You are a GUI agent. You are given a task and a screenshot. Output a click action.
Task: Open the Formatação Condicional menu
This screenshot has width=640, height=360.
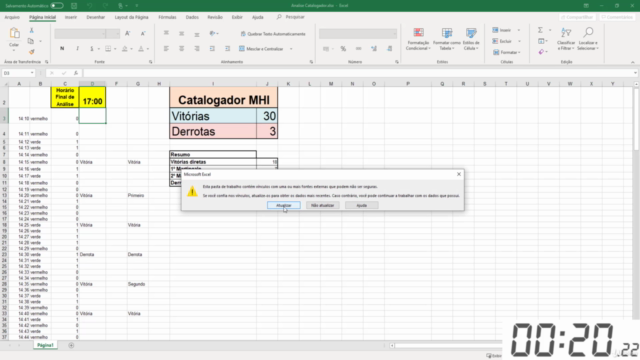point(418,39)
